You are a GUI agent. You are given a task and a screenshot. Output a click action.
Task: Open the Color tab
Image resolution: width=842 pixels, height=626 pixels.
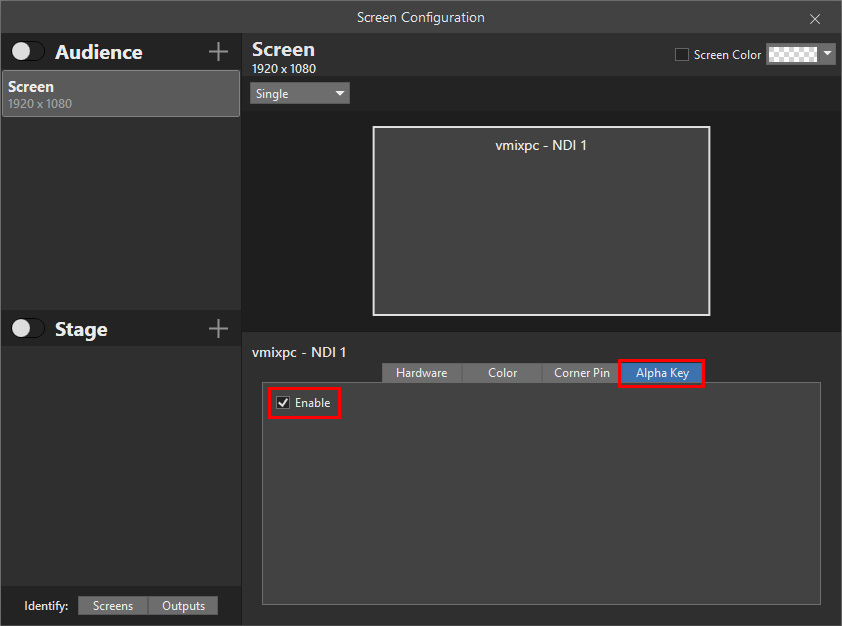tap(502, 373)
